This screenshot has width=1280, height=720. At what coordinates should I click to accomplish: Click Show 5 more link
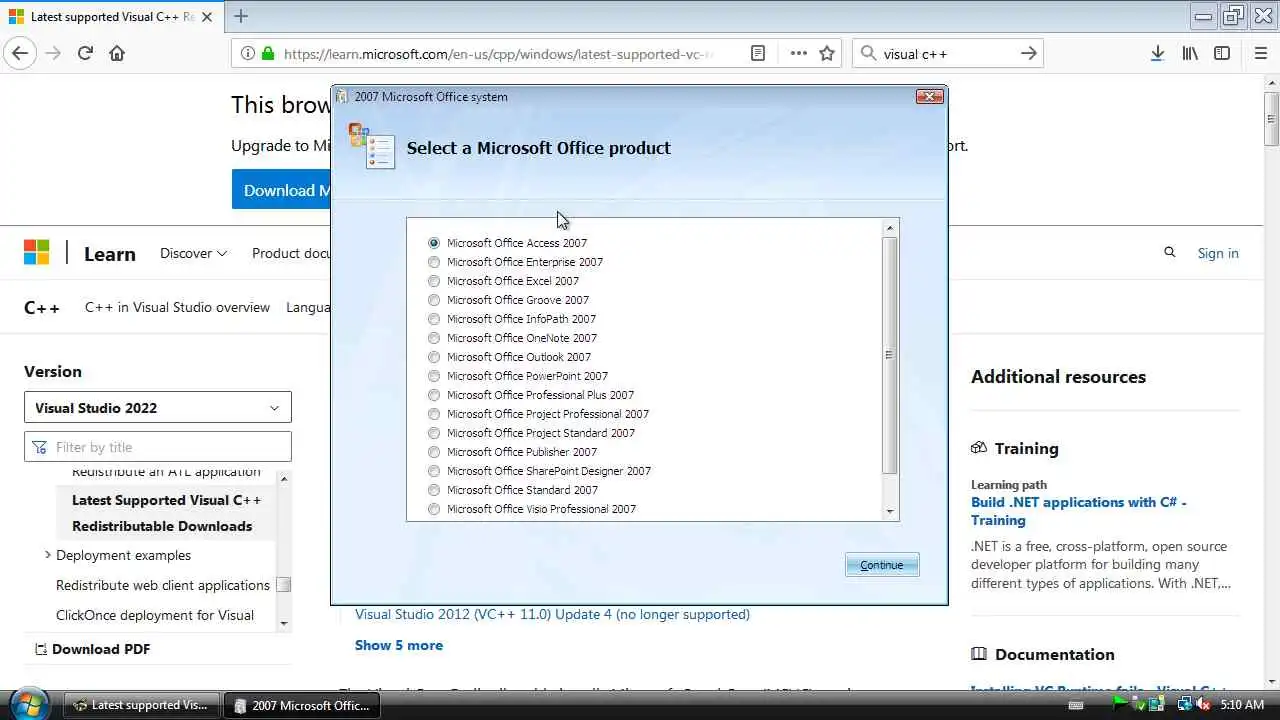(x=399, y=645)
